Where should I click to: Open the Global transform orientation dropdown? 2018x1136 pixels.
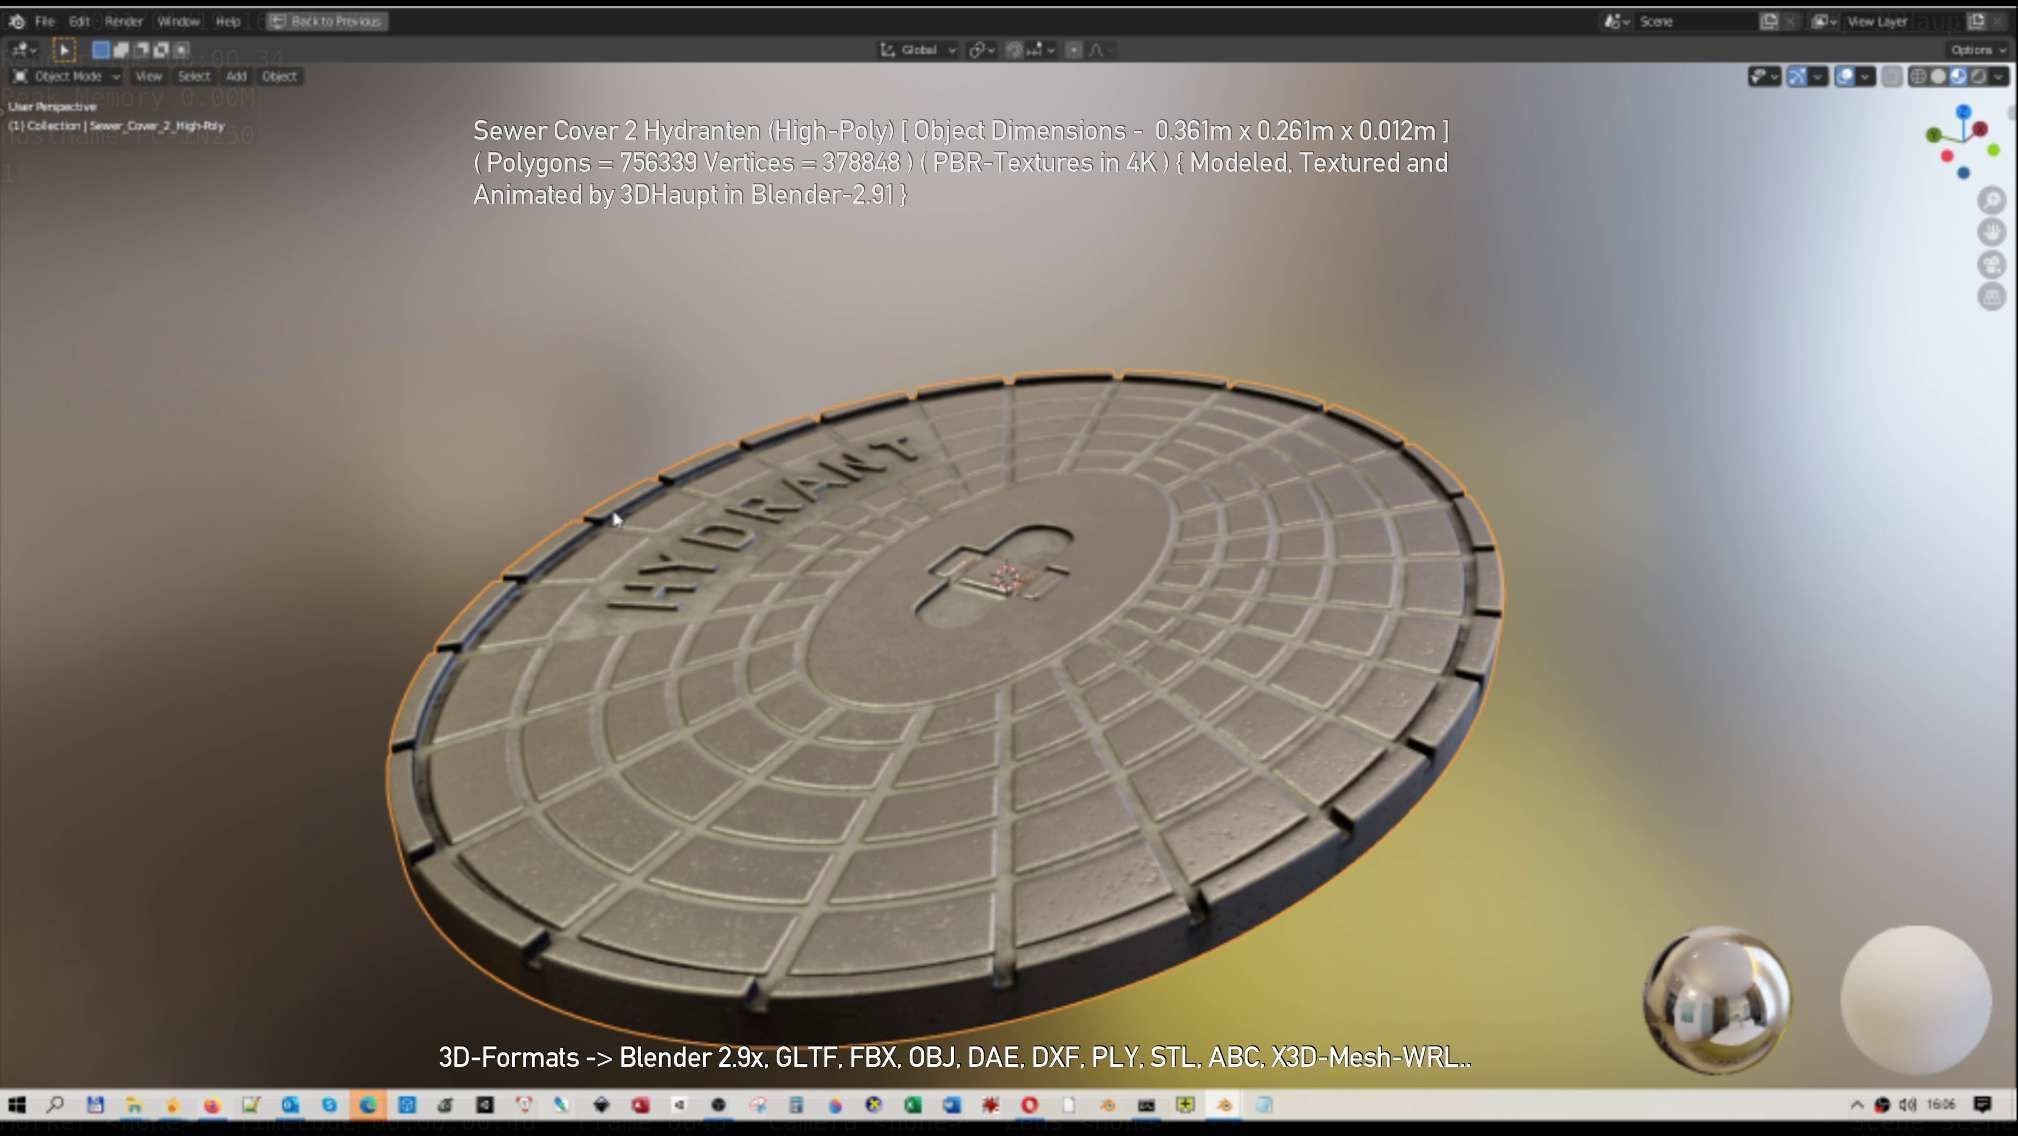[918, 49]
